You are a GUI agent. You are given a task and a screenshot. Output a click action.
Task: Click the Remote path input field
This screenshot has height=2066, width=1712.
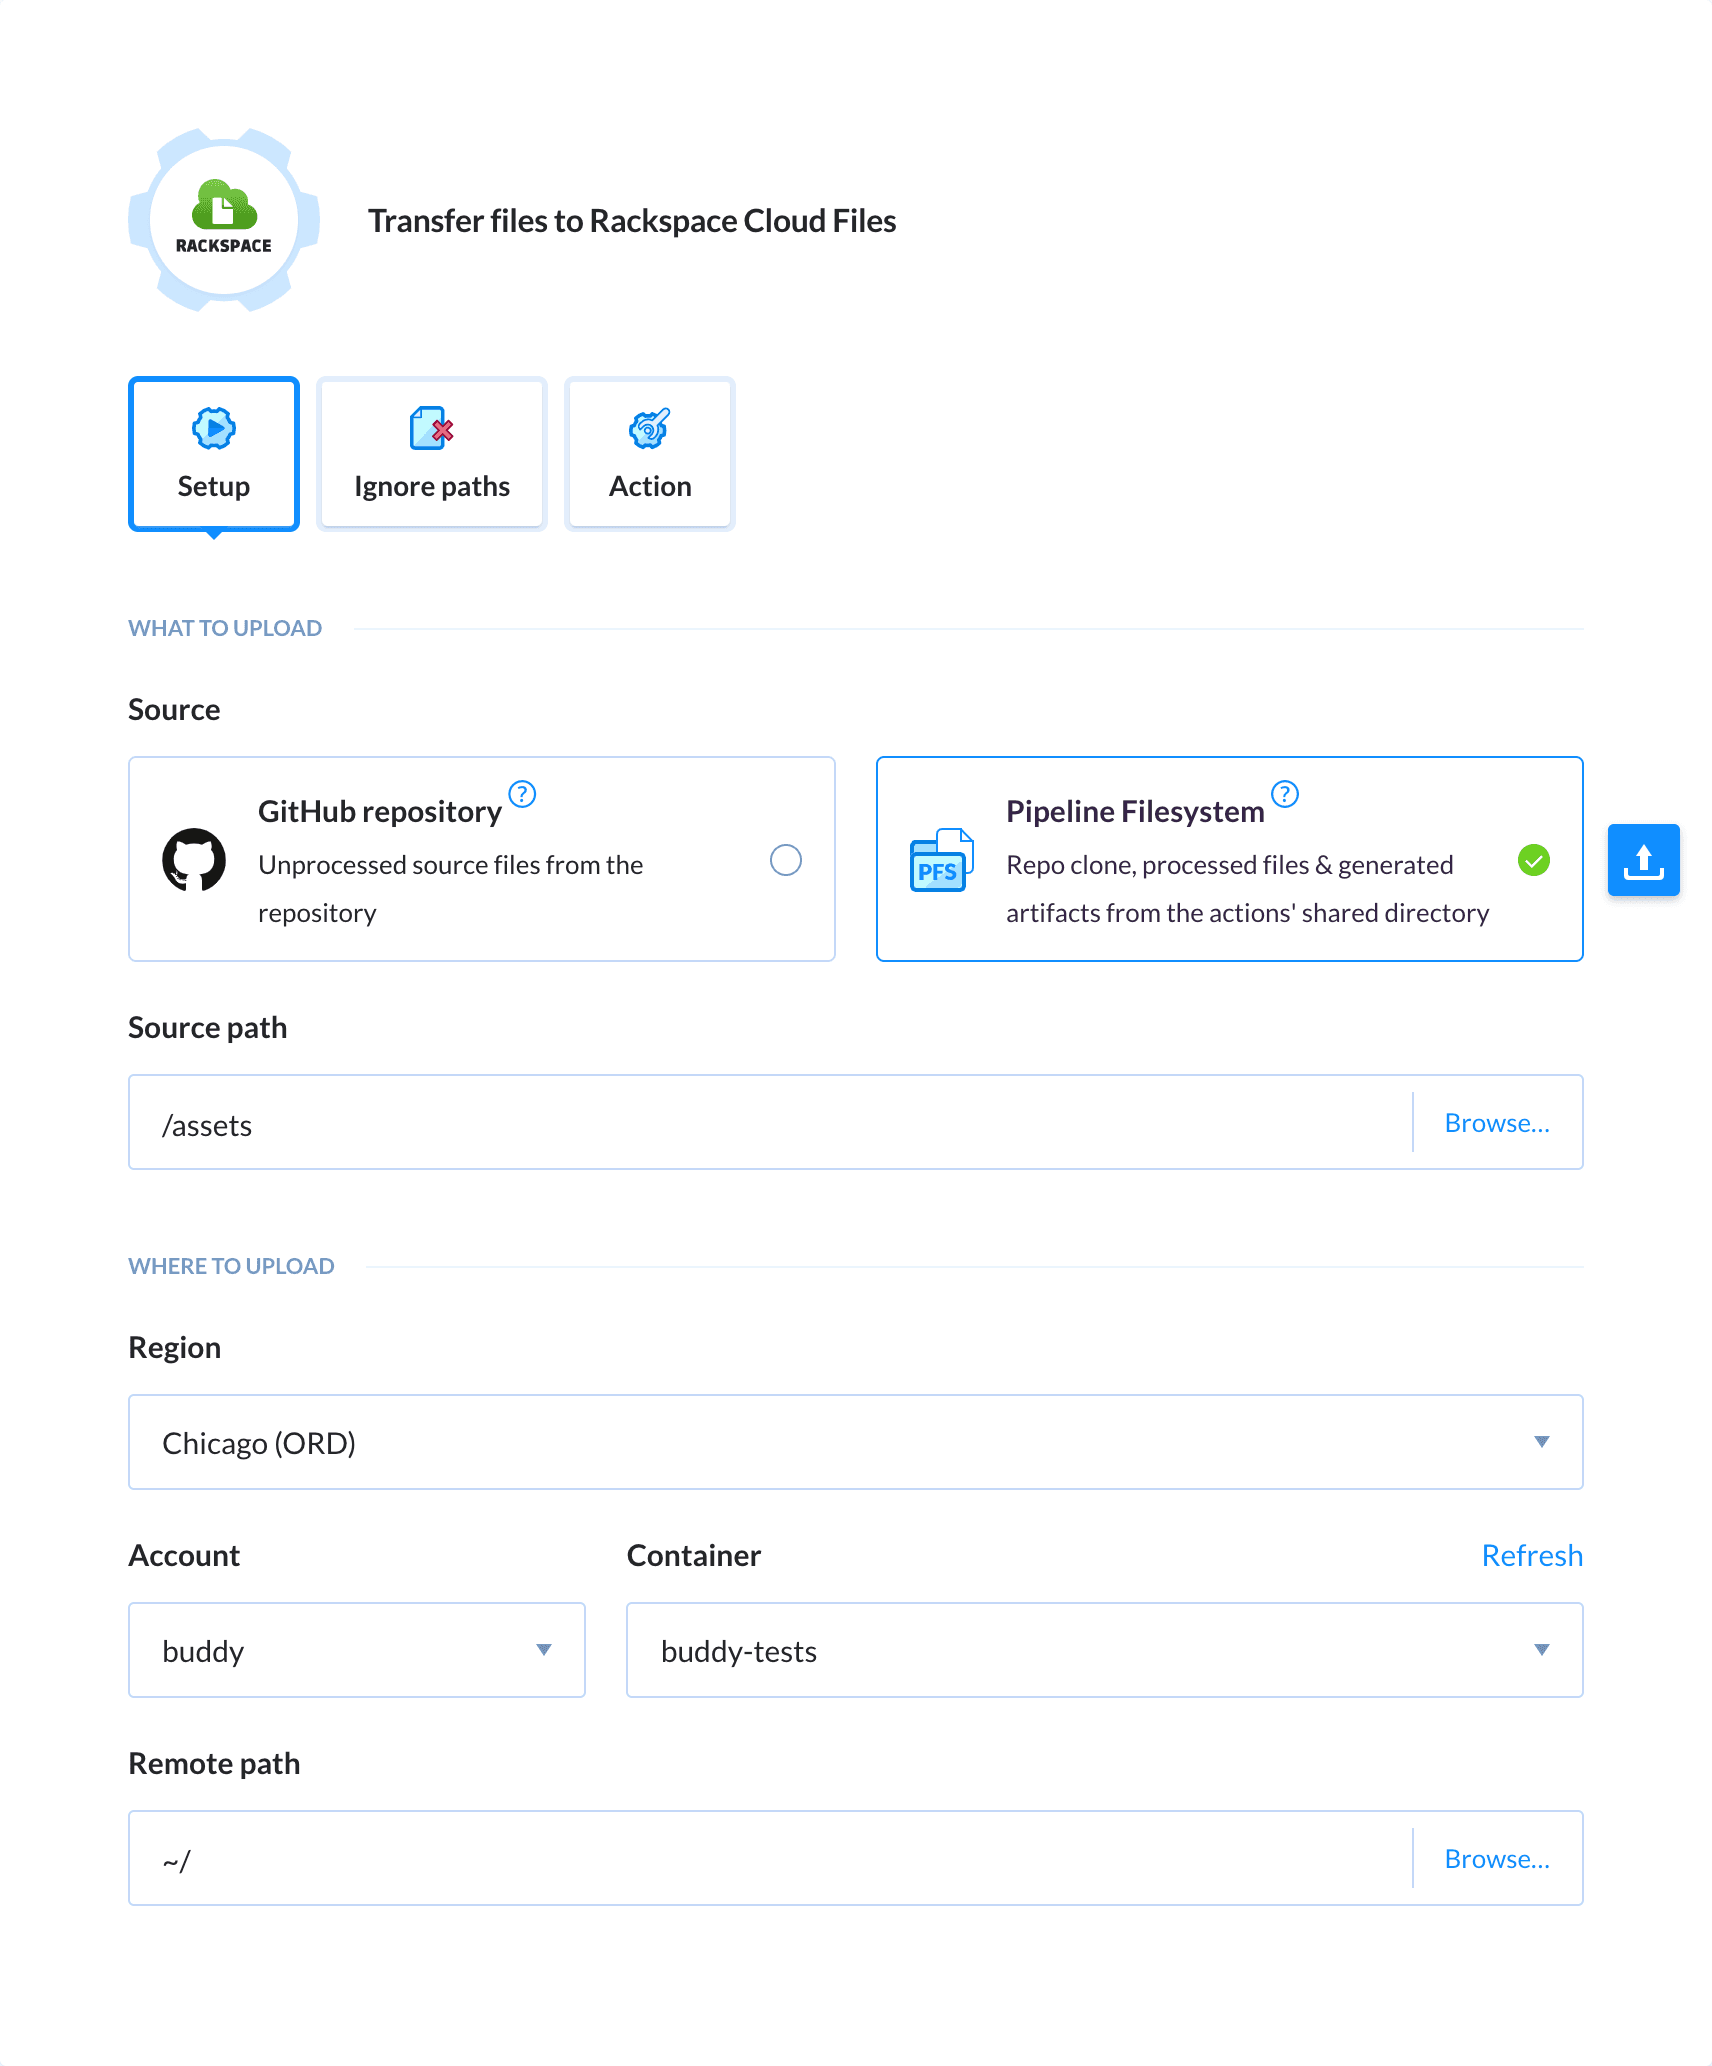click(700, 1858)
